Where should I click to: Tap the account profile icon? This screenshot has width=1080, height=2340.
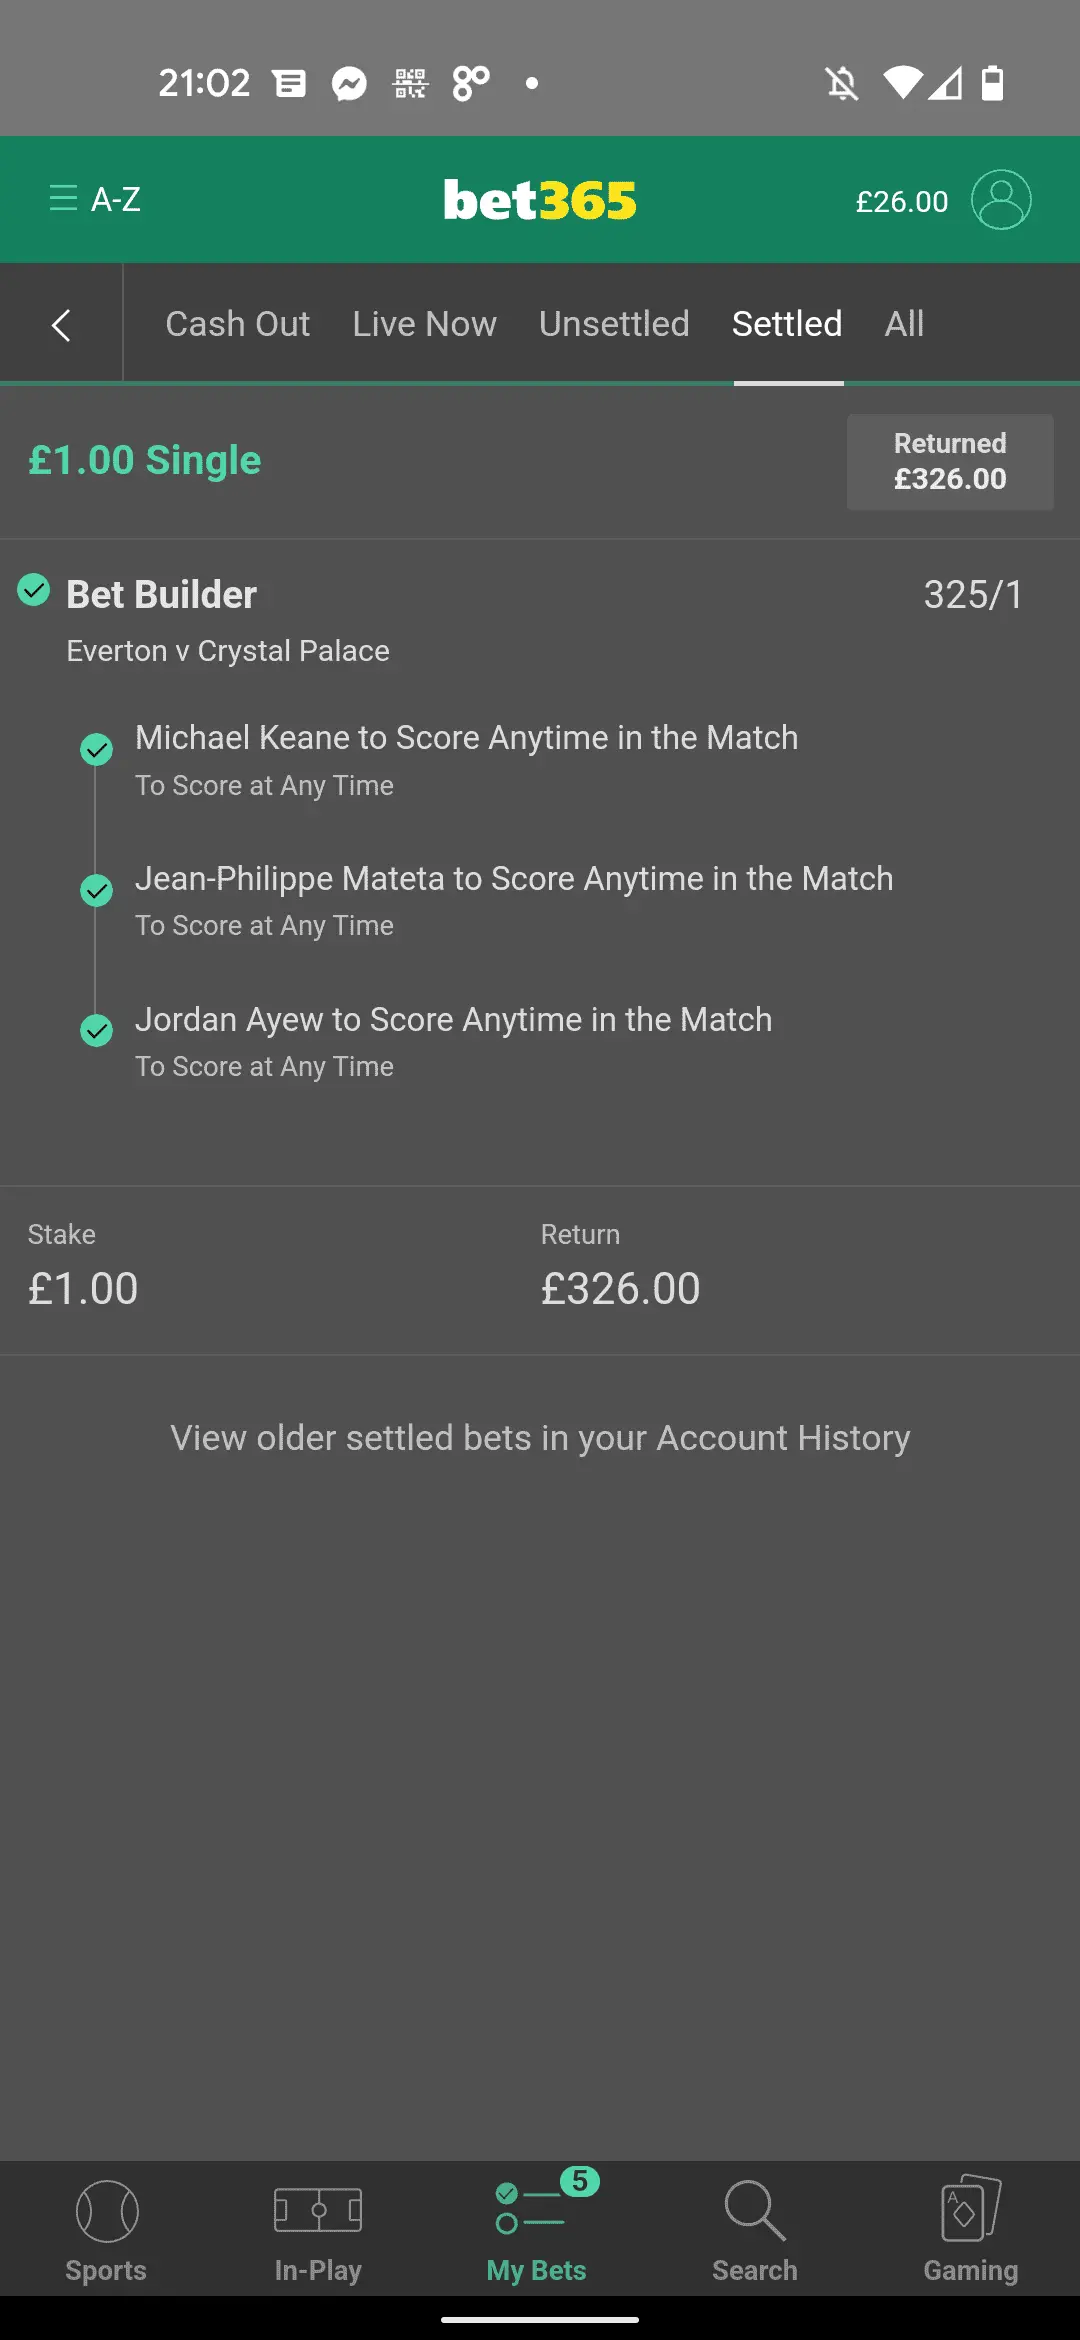pos(1001,200)
